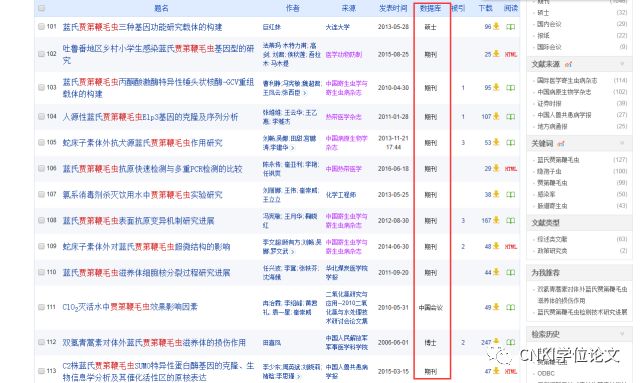The image size is (640, 383).
Task: Open online reader icon for row 101
Action: pos(511,27)
